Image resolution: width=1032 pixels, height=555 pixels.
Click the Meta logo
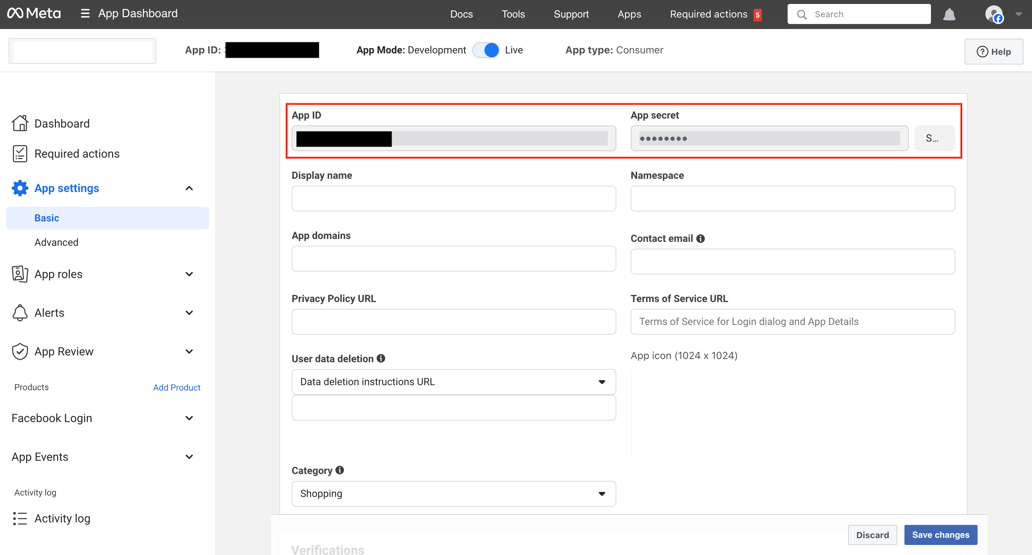34,13
